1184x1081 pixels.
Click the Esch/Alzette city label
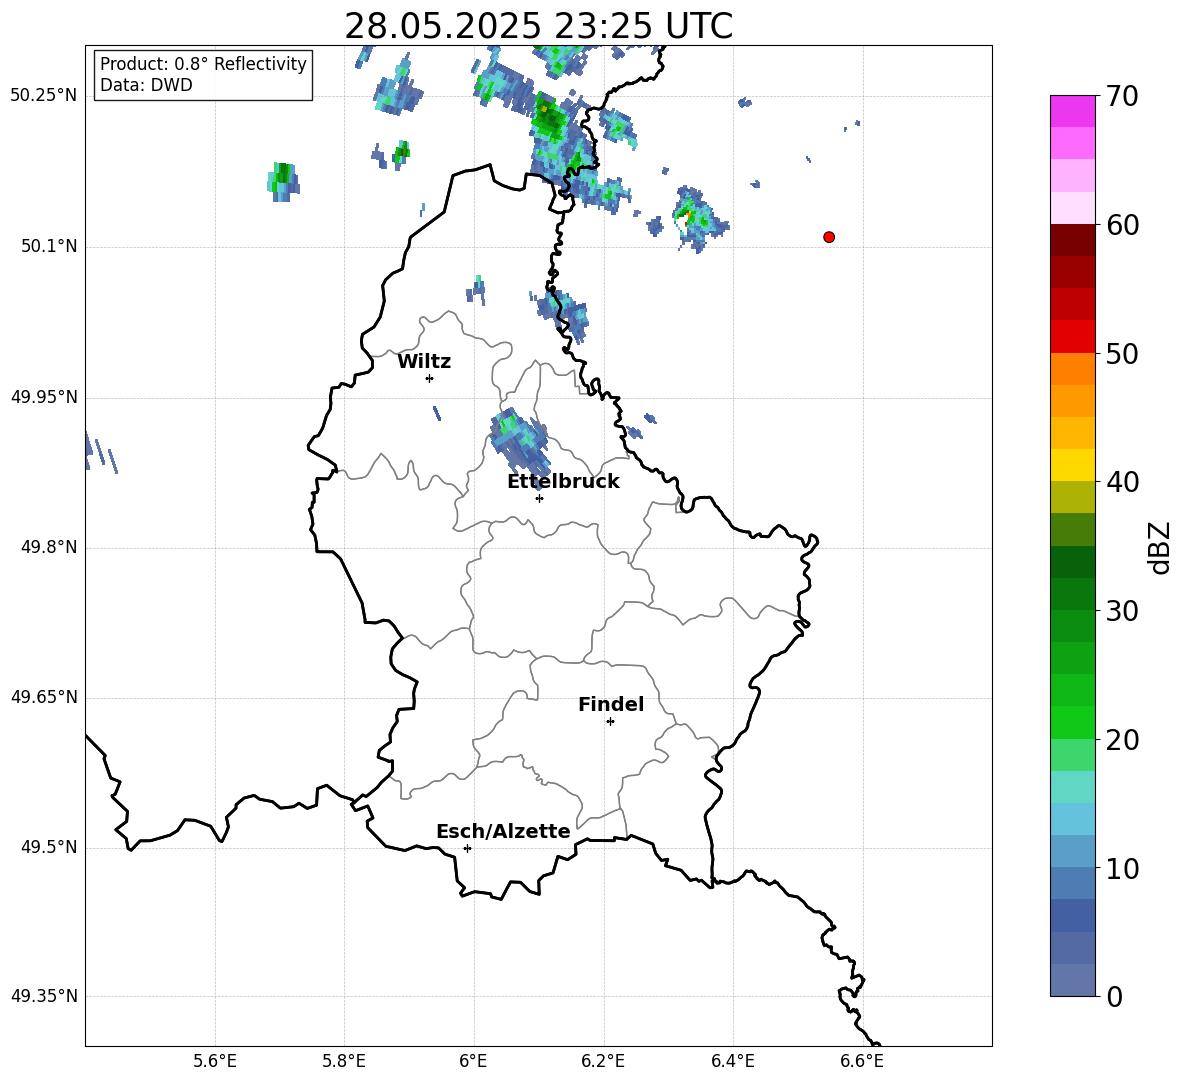[x=503, y=832]
